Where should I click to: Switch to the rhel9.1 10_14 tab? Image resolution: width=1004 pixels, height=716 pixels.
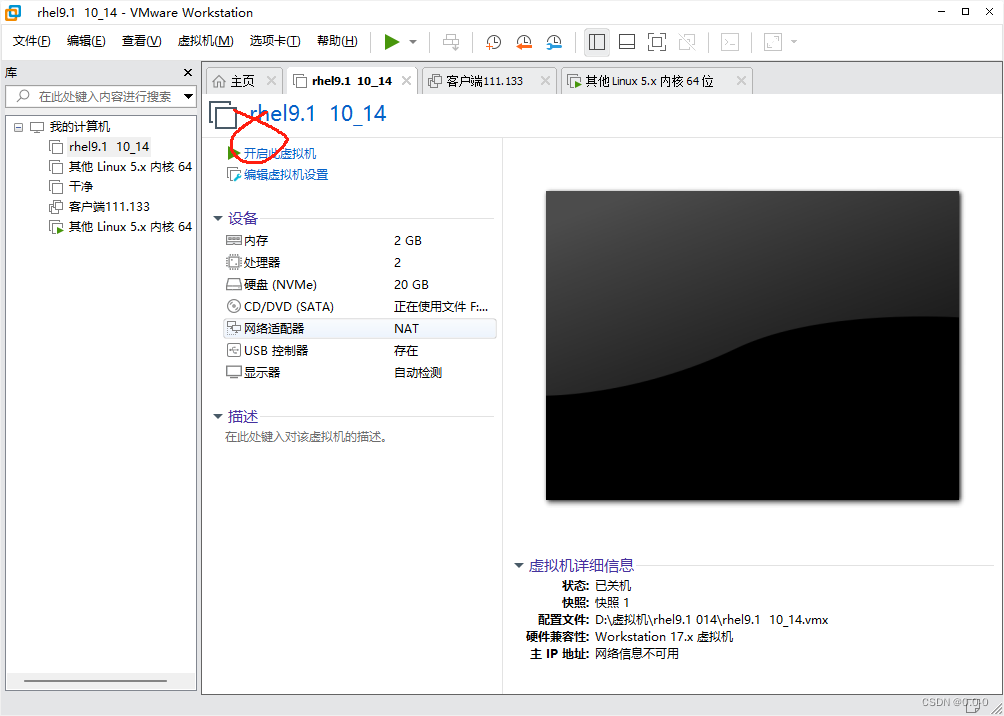pos(352,81)
